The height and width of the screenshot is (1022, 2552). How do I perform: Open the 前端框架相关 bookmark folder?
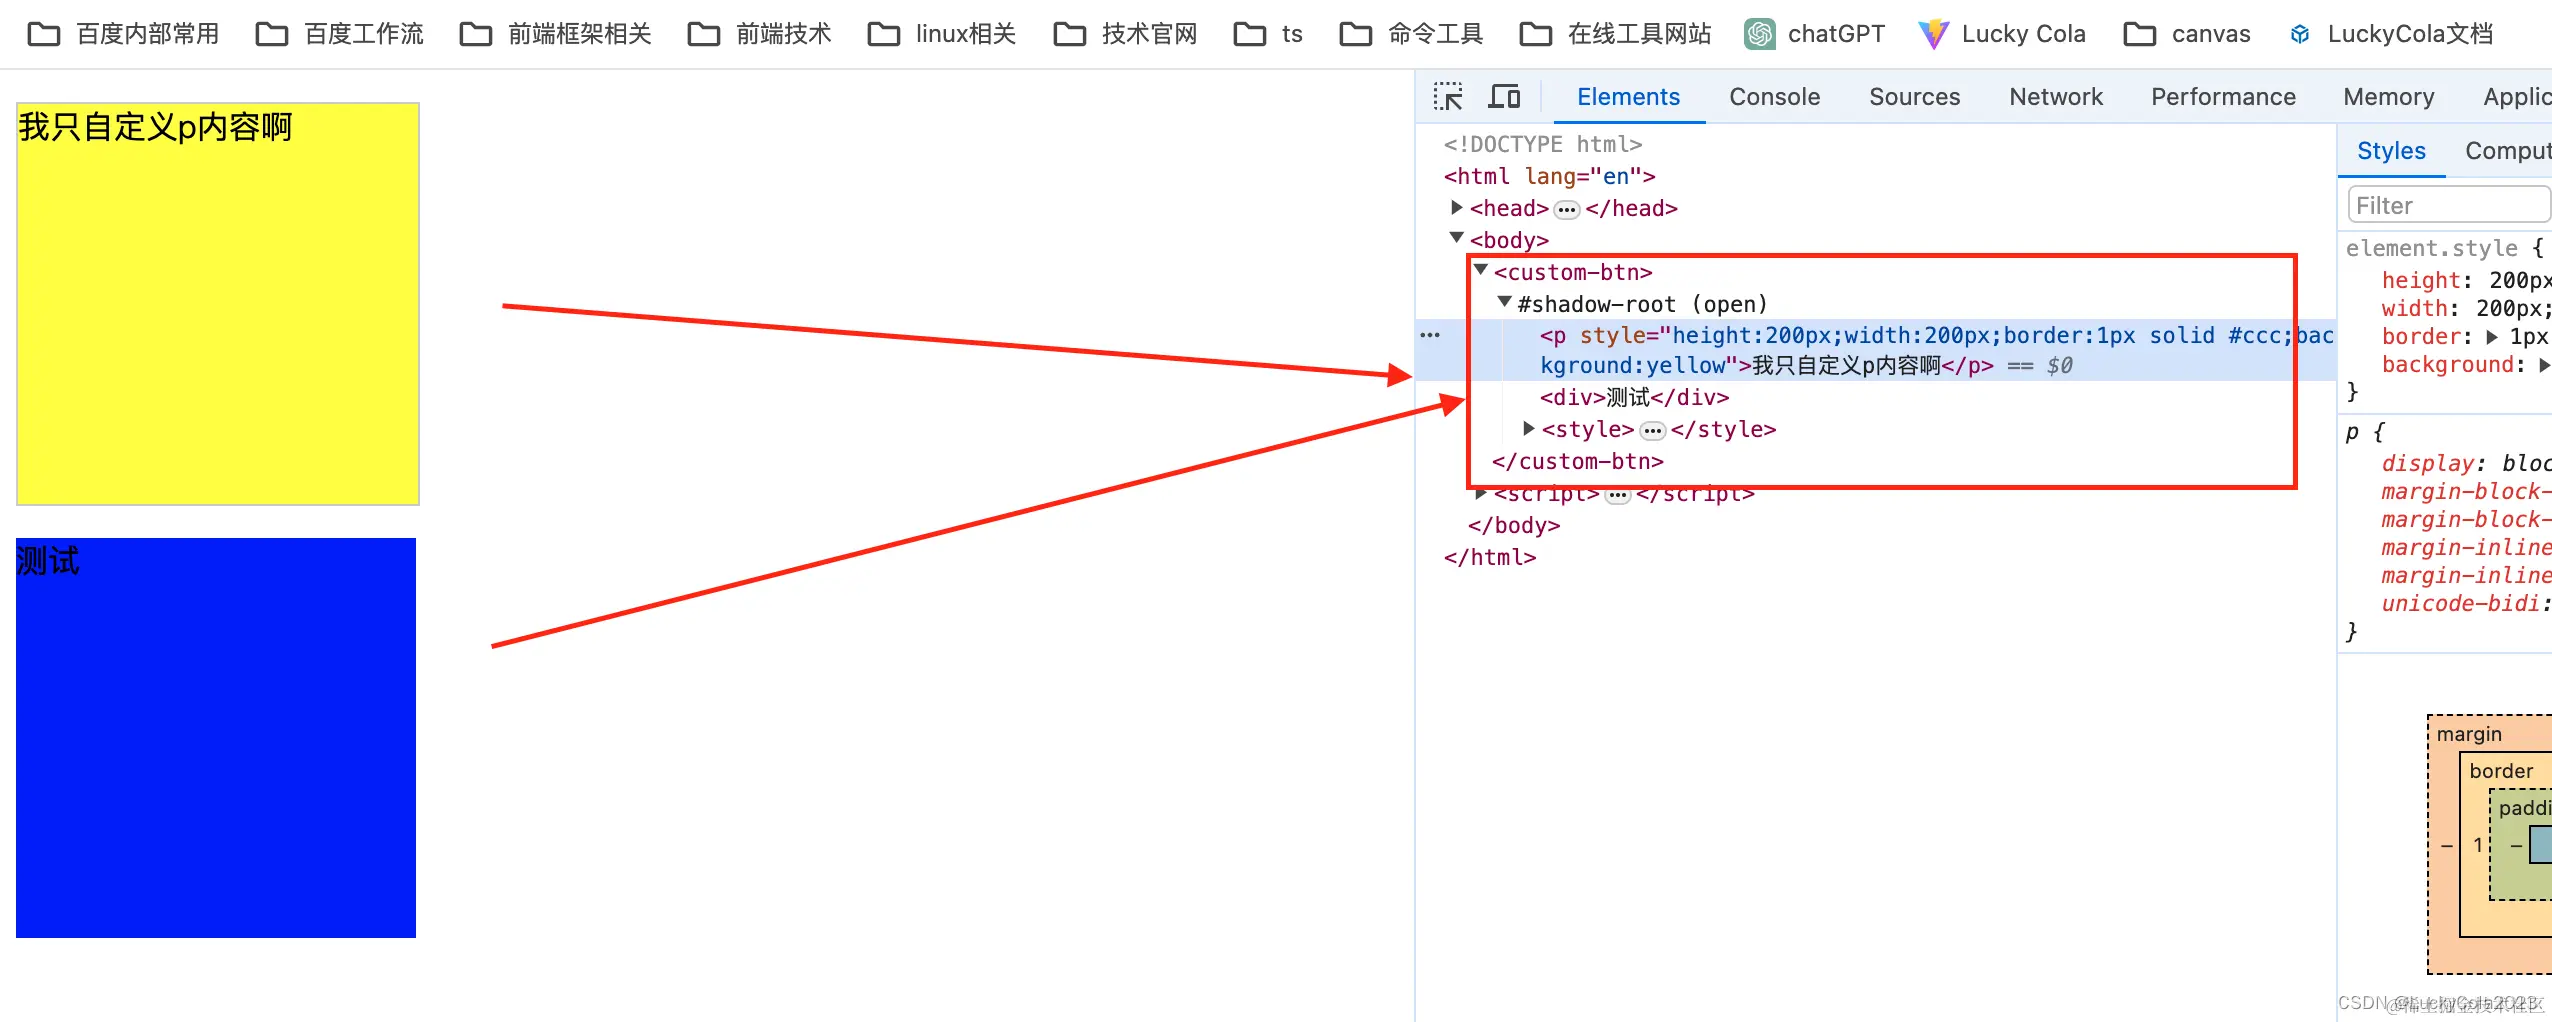pyautogui.click(x=556, y=34)
